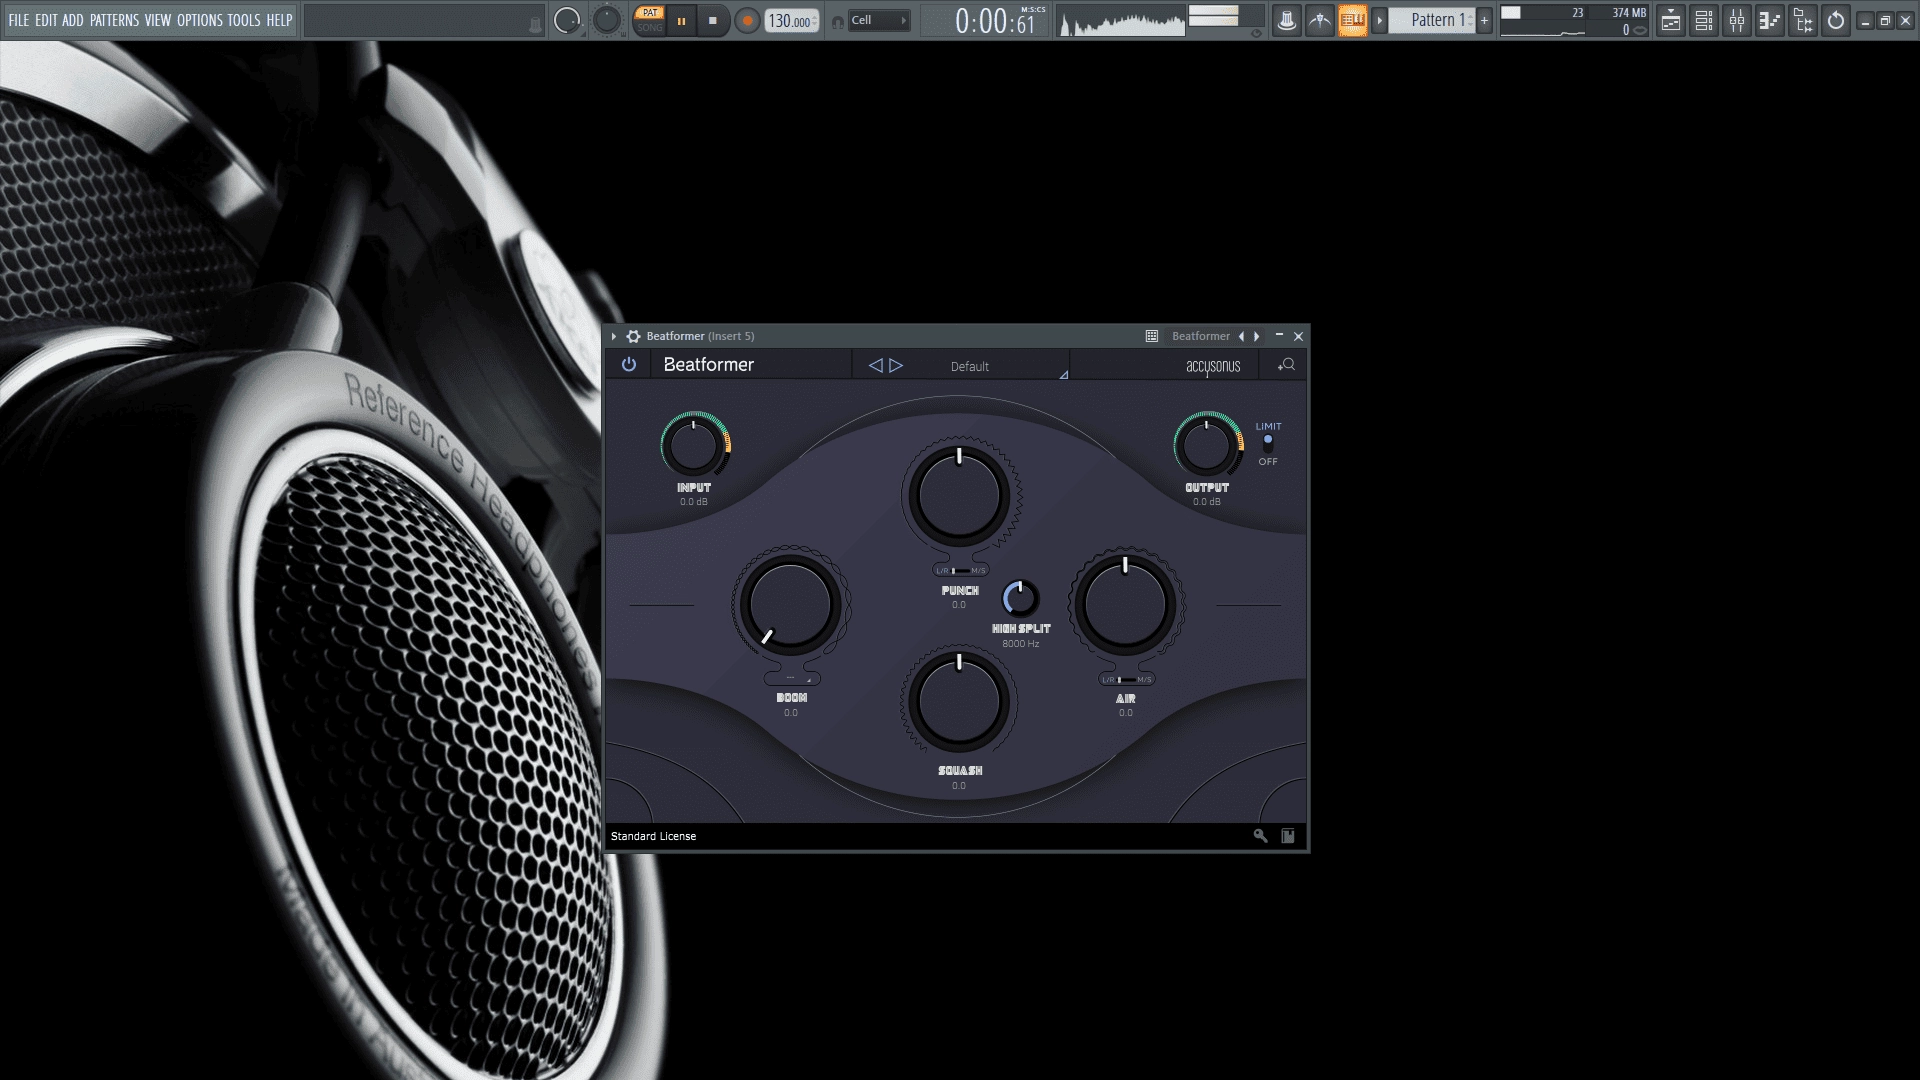Go to next Beatformer preset triangle
This screenshot has width=1920, height=1080.
point(896,366)
